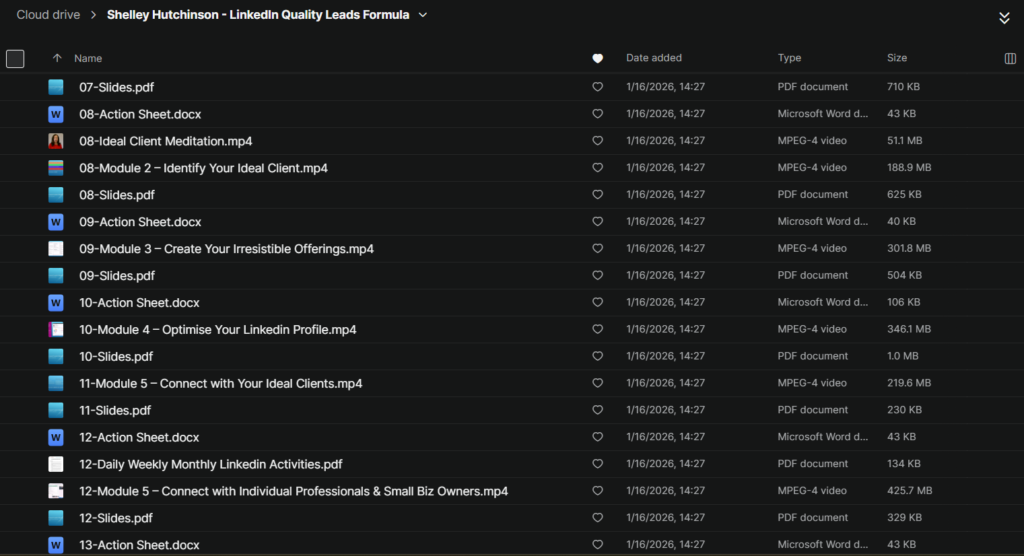Click the 09-Slides.pdf file icon

tap(56, 276)
